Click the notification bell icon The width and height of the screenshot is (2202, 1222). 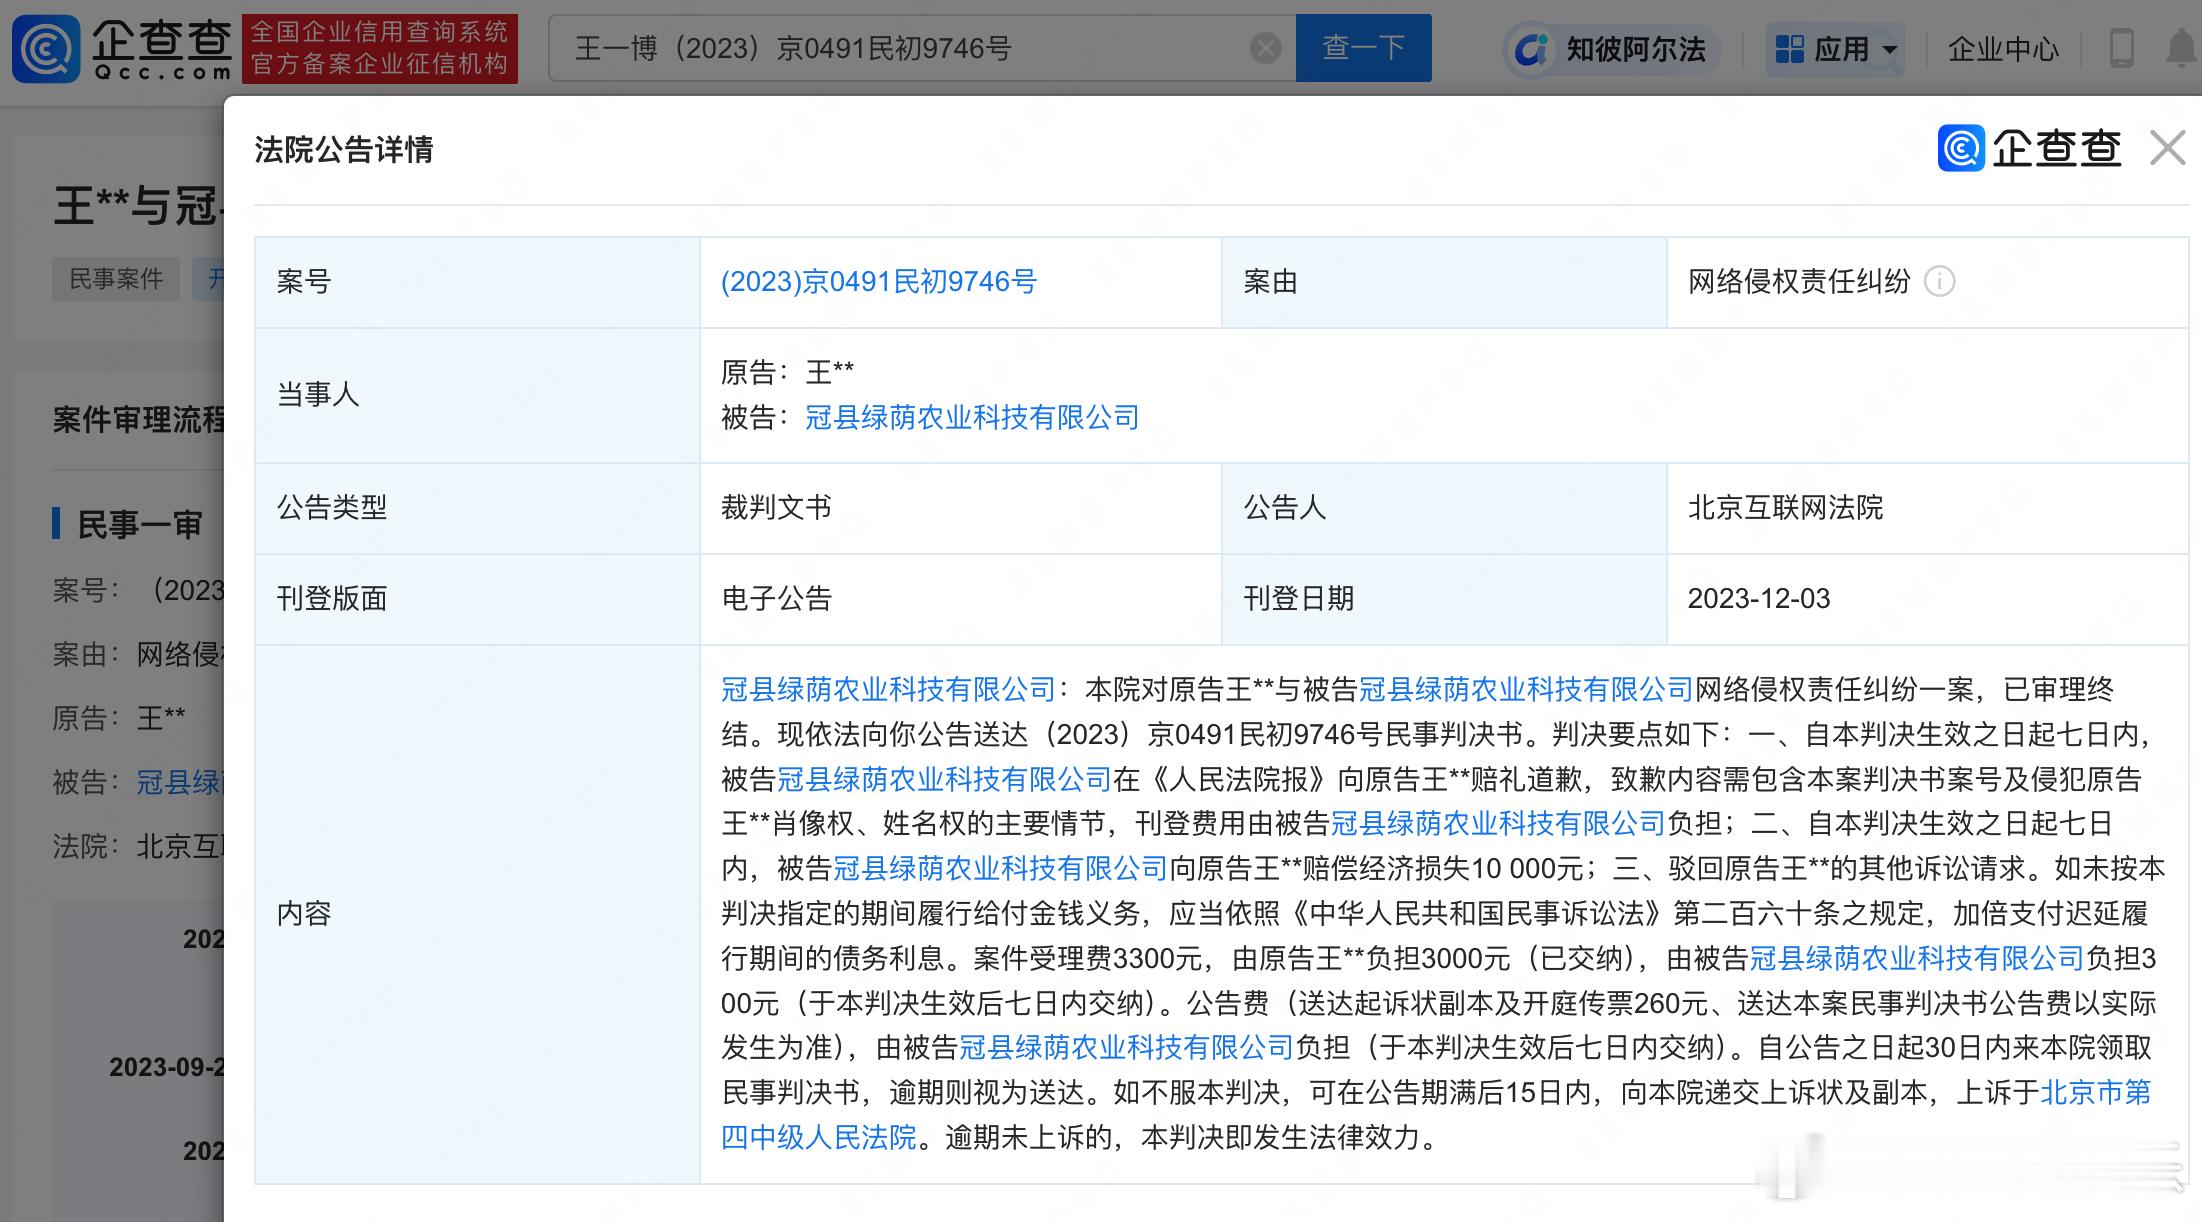pyautogui.click(x=2182, y=48)
